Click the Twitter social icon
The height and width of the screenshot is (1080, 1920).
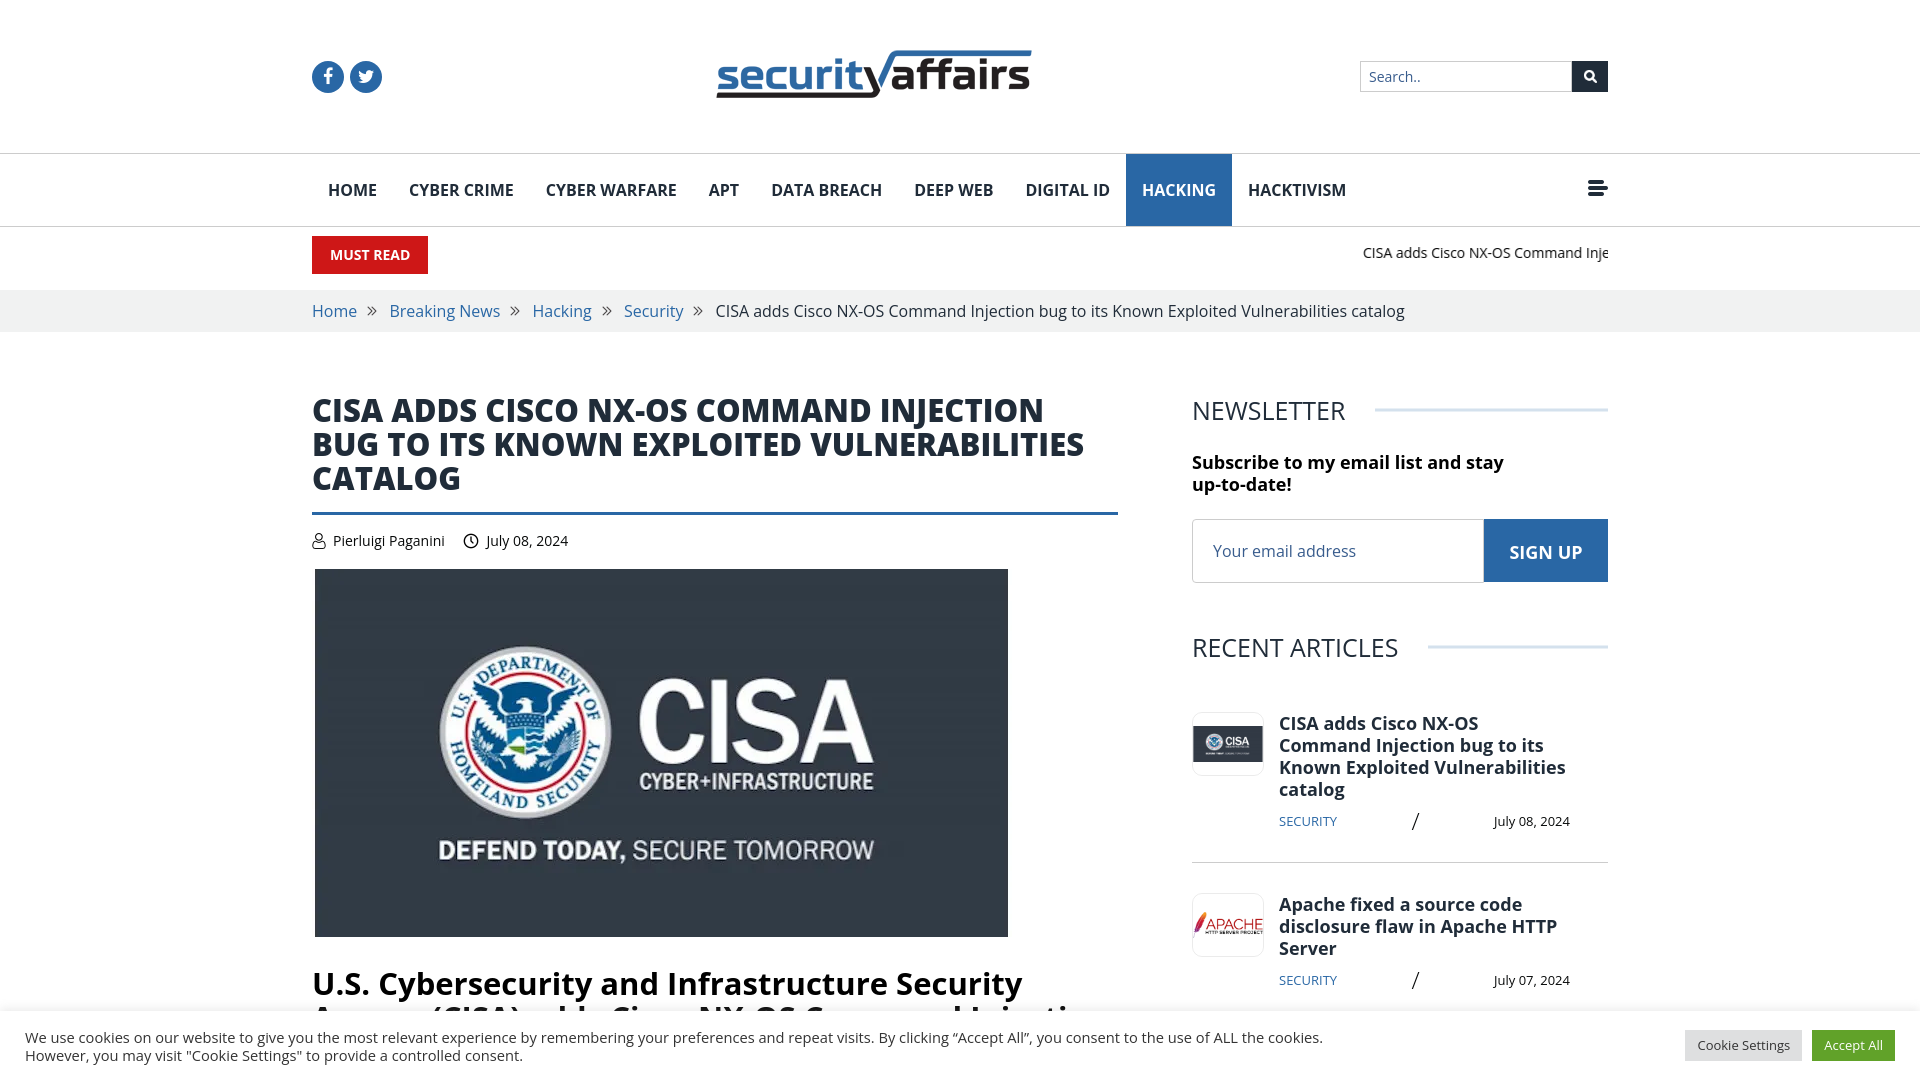point(365,76)
